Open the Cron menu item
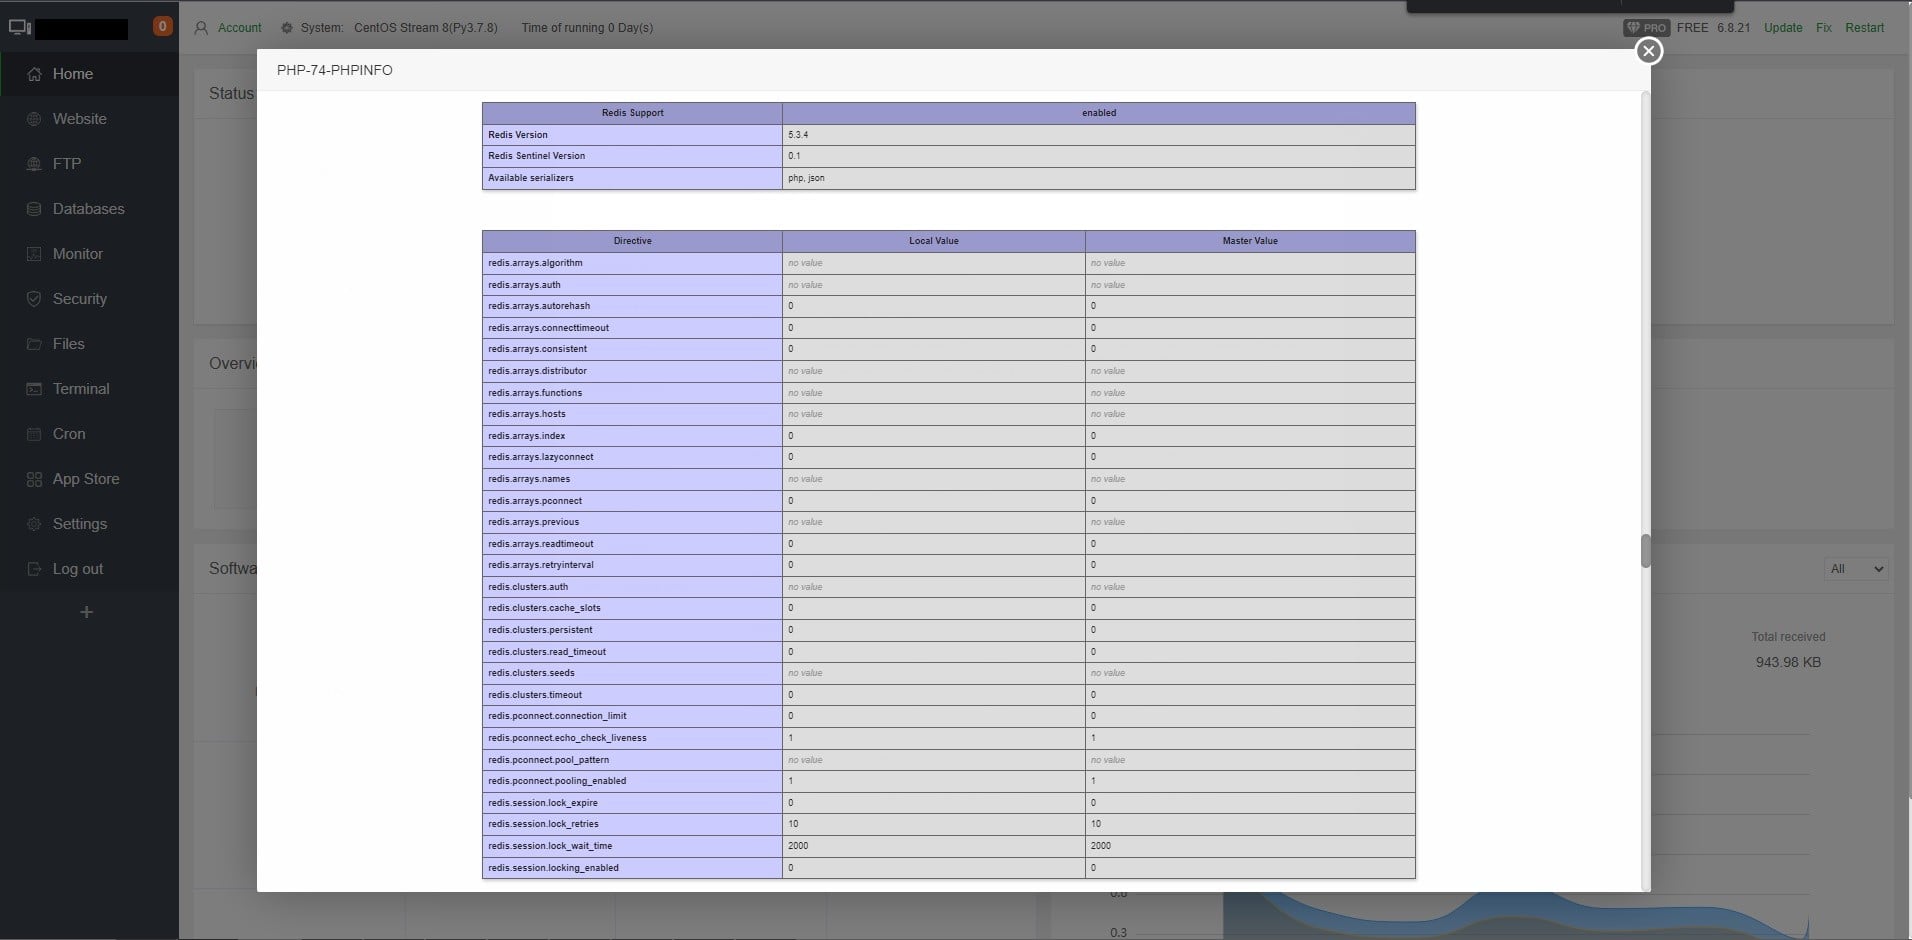Image resolution: width=1912 pixels, height=940 pixels. (68, 434)
